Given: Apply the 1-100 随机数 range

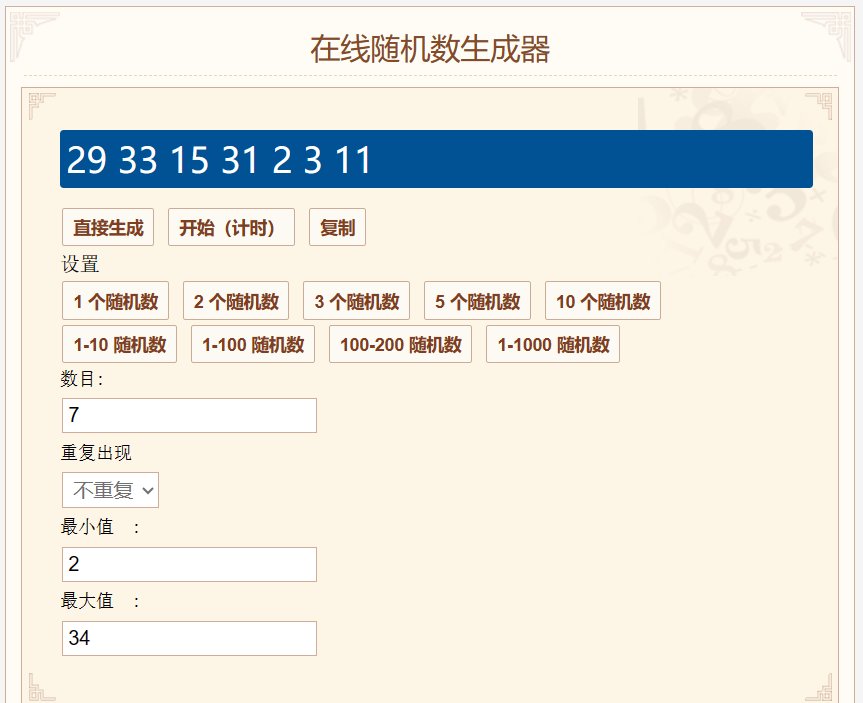Looking at the screenshot, I should point(253,344).
